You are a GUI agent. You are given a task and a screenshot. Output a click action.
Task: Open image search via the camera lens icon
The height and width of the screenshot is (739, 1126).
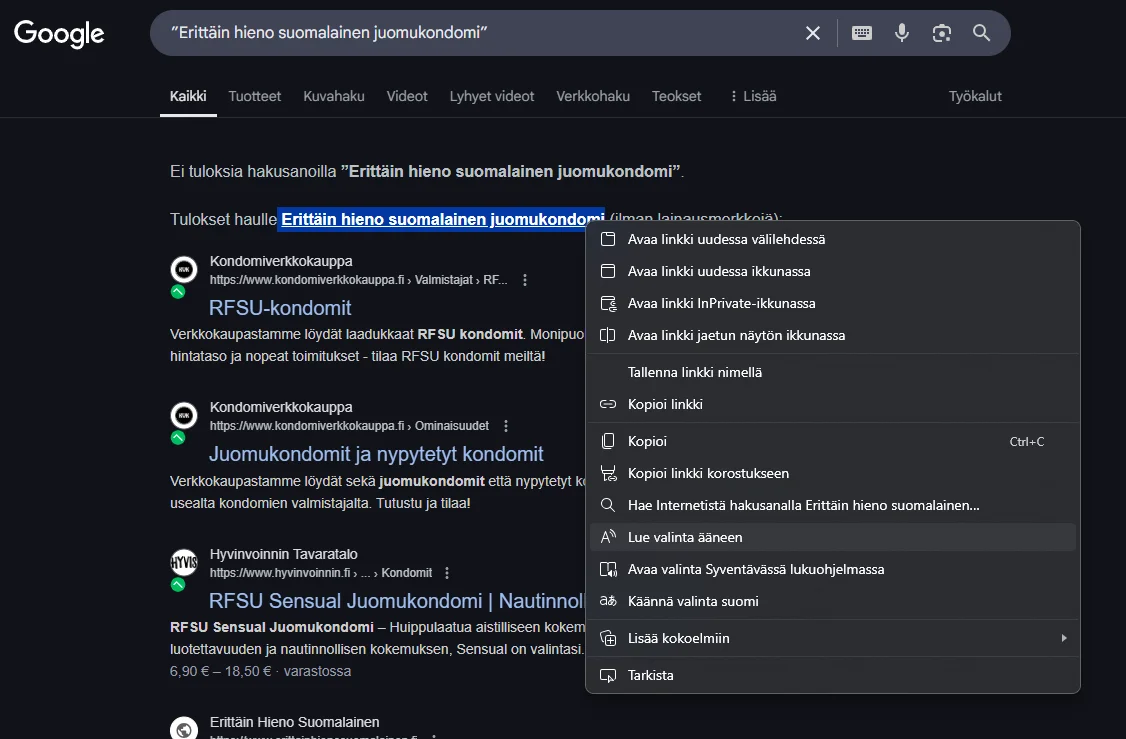tap(941, 33)
